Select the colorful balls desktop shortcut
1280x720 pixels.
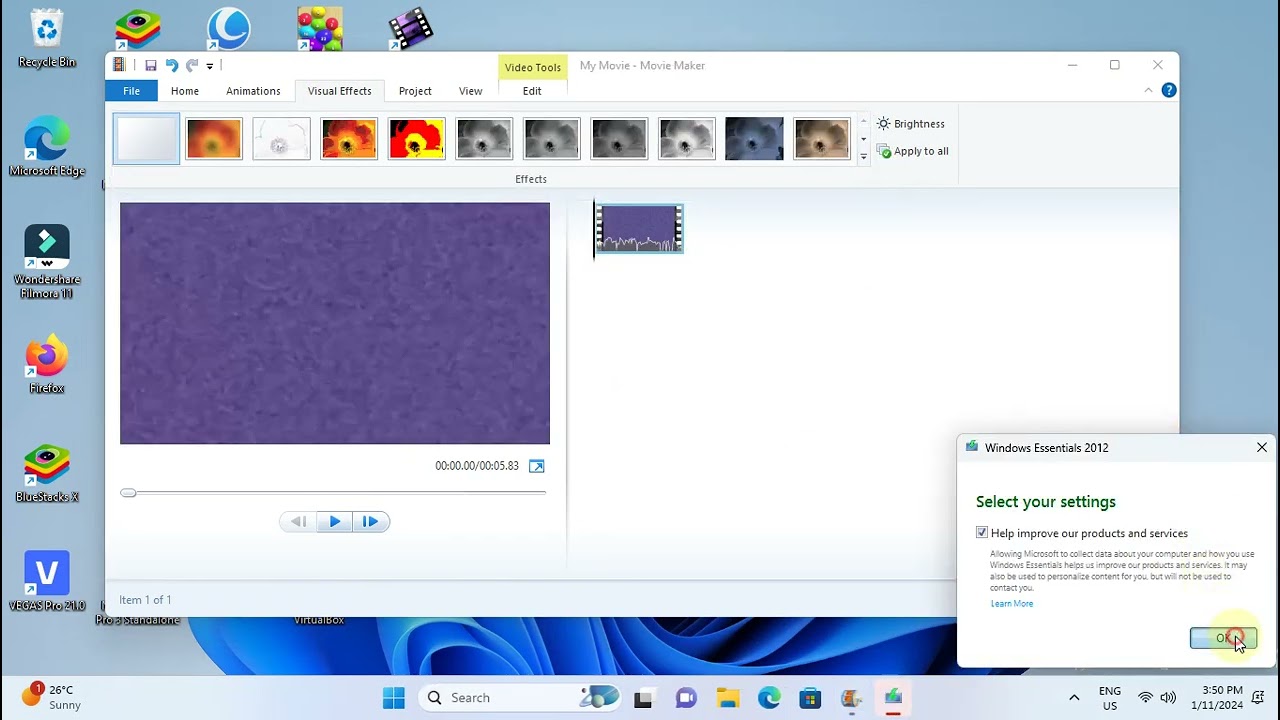coord(320,28)
